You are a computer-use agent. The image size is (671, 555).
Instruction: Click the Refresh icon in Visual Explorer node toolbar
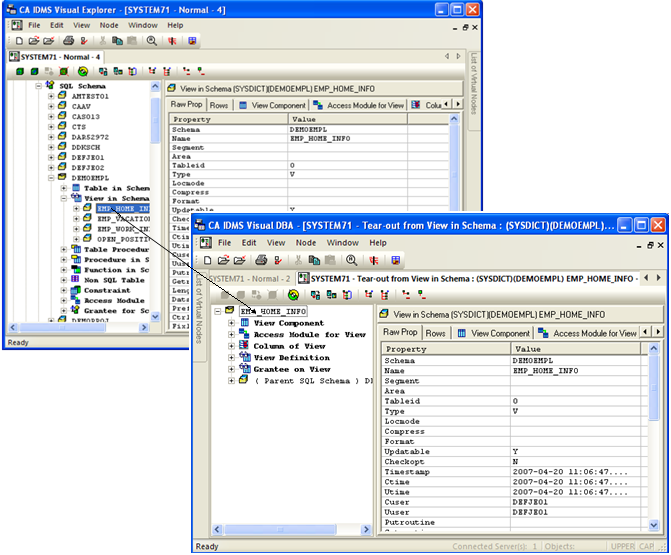(83, 71)
